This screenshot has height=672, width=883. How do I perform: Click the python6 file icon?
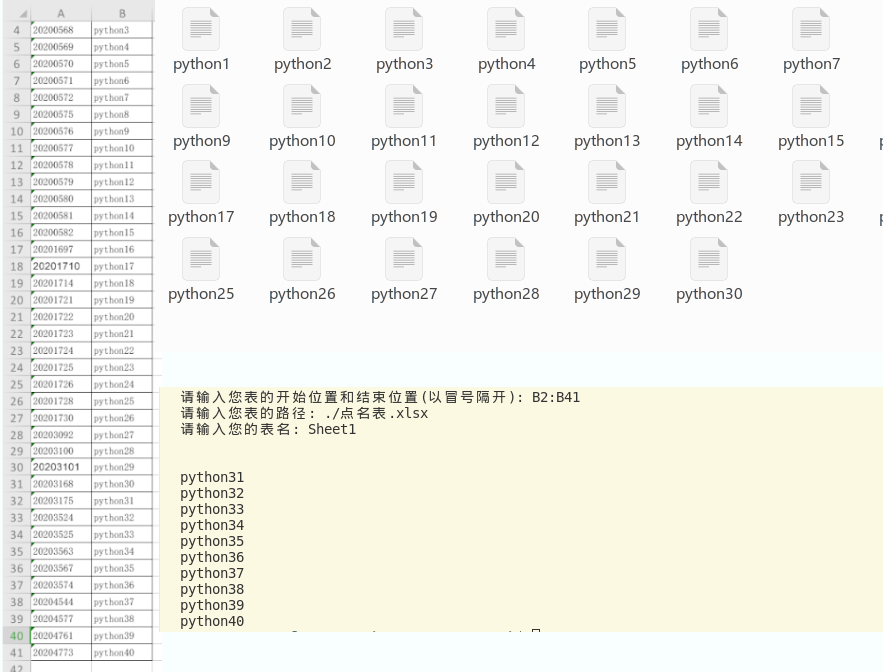[x=709, y=29]
